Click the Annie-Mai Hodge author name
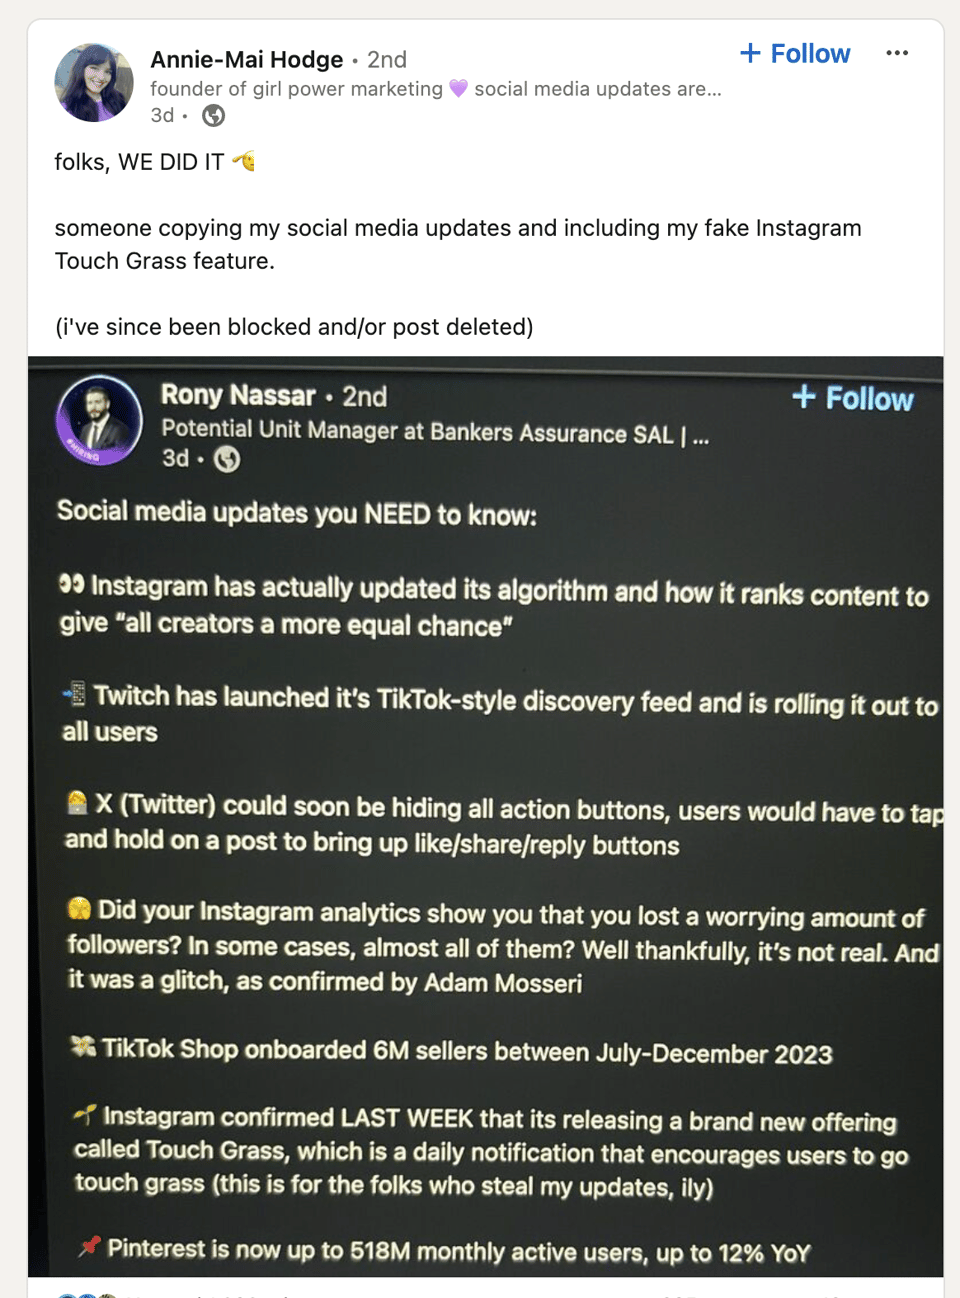This screenshot has width=960, height=1298. [246, 60]
